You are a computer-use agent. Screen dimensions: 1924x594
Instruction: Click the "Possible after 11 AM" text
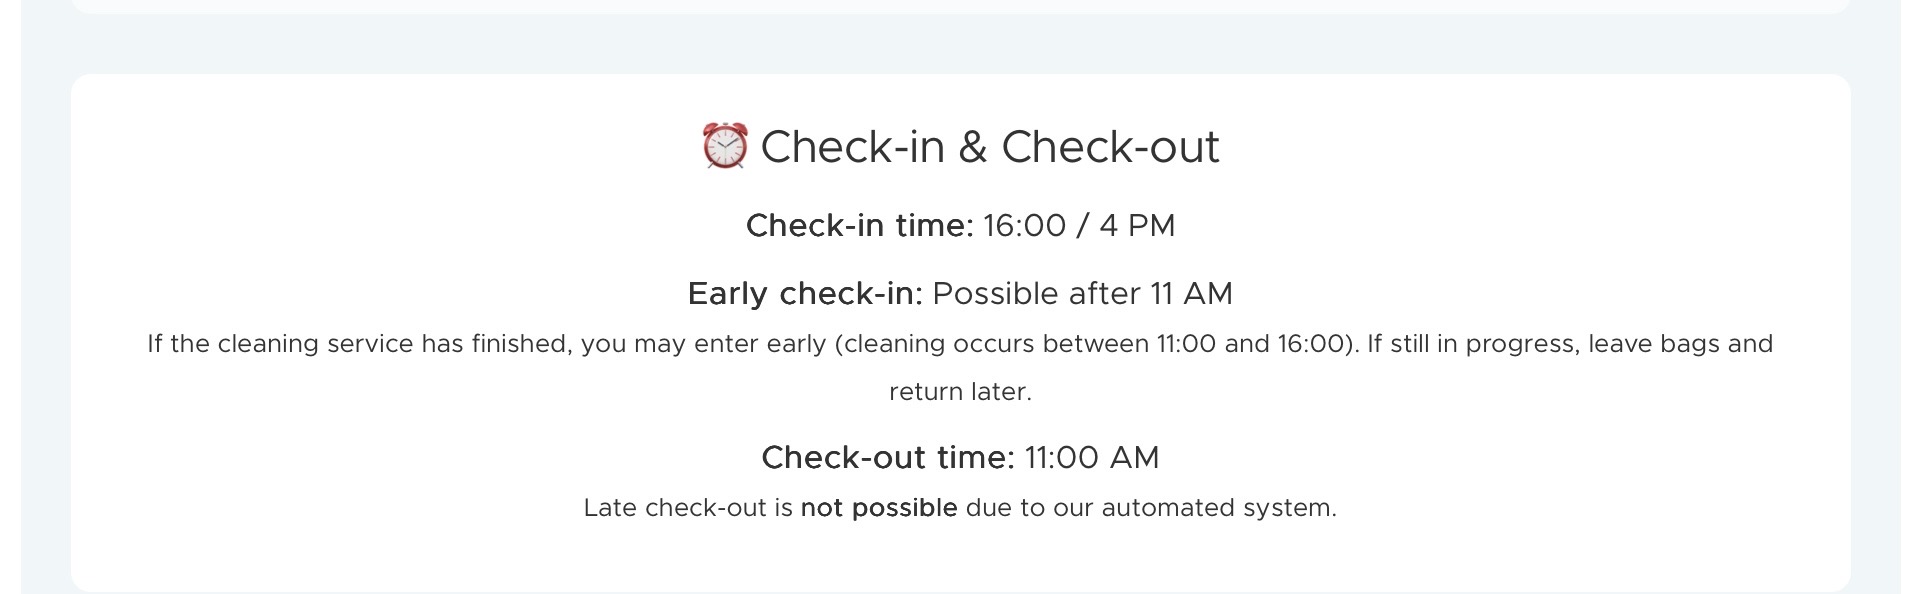1082,294
